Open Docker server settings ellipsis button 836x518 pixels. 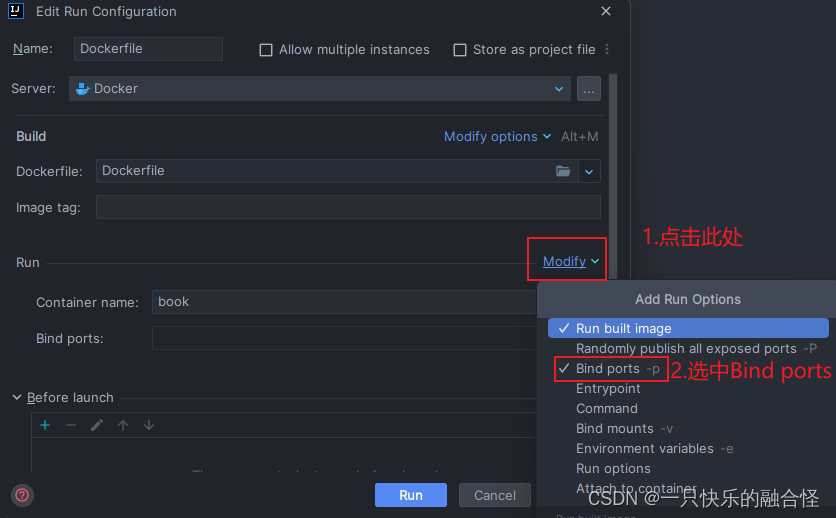(x=589, y=88)
